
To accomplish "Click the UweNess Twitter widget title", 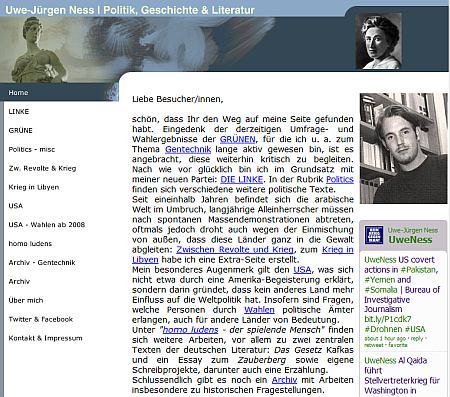I will [410, 239].
